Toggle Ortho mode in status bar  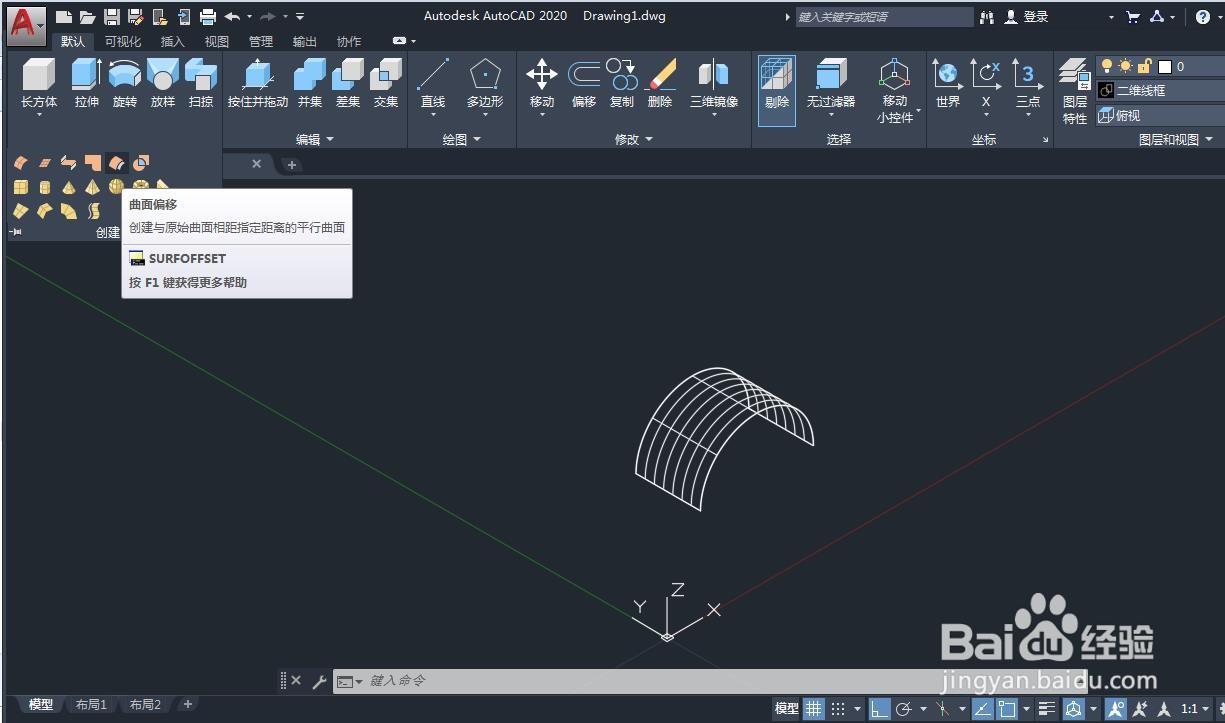point(879,709)
